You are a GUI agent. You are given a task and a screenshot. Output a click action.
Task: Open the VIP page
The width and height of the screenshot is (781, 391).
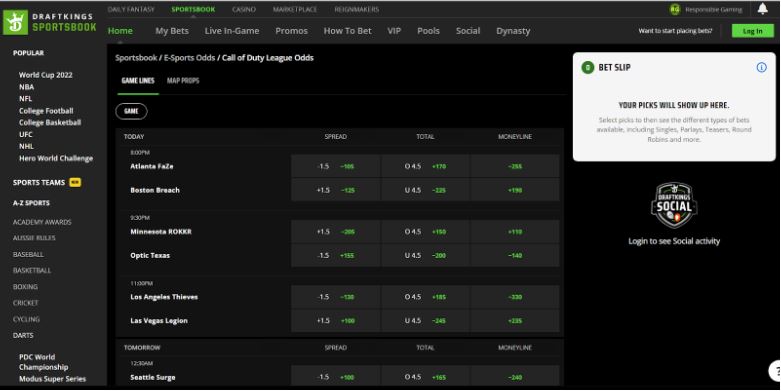[x=394, y=31]
